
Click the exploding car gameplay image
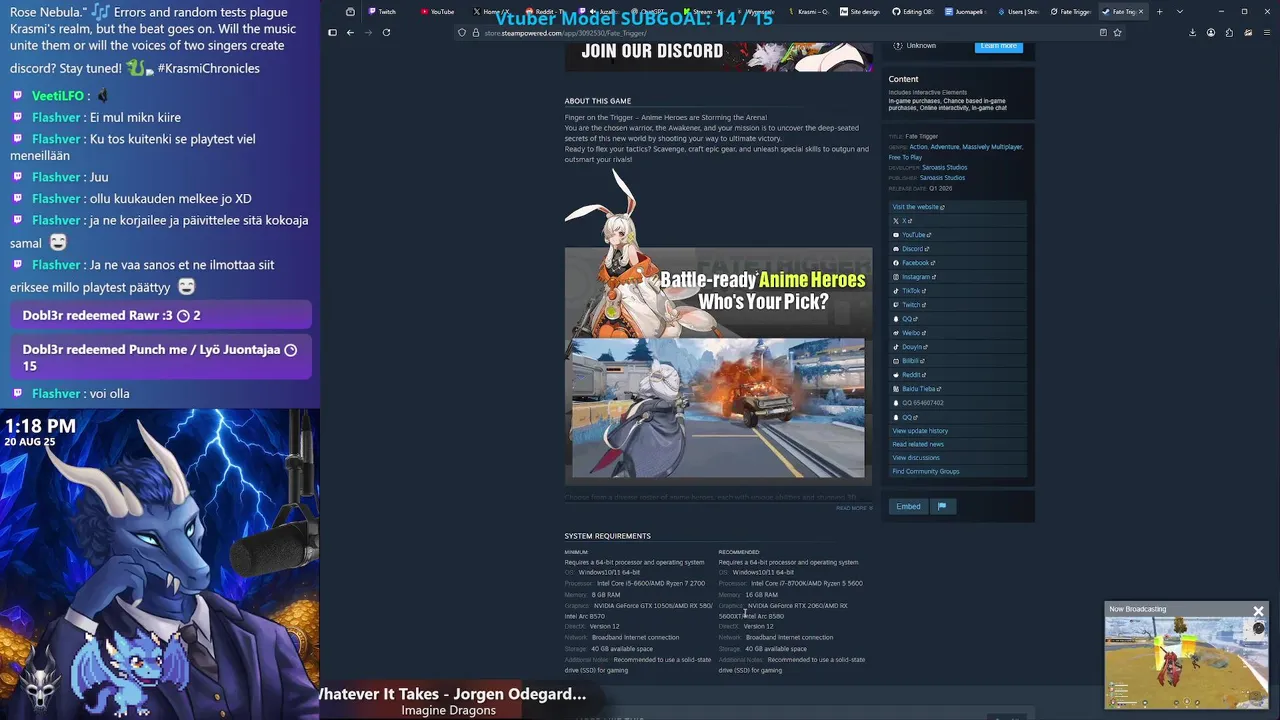[718, 408]
